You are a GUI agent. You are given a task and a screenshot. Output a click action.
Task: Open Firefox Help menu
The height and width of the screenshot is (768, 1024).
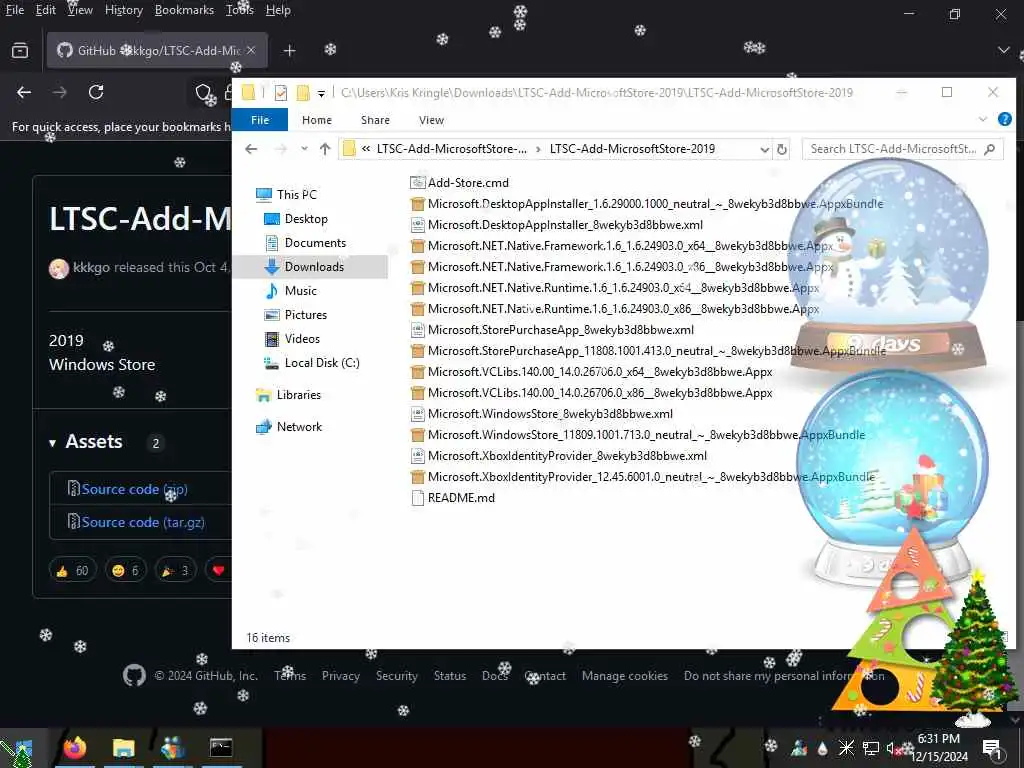(278, 10)
